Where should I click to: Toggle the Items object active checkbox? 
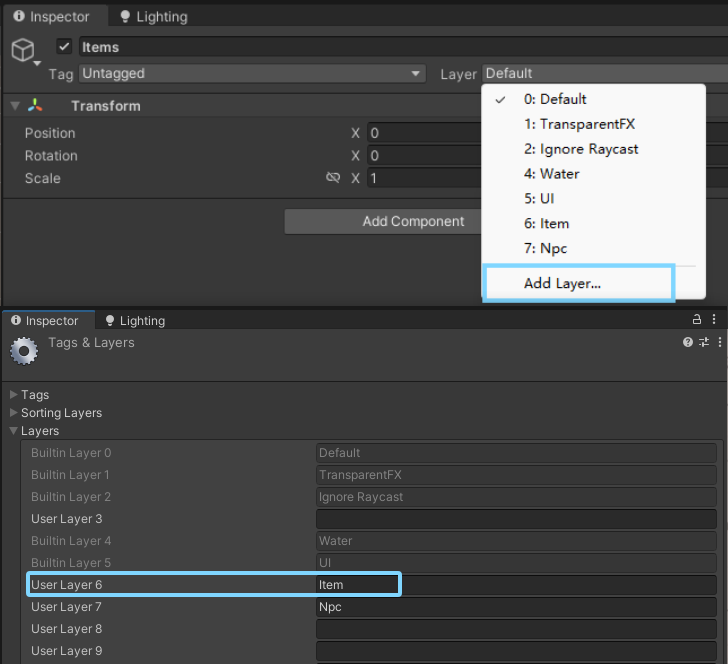(64, 47)
